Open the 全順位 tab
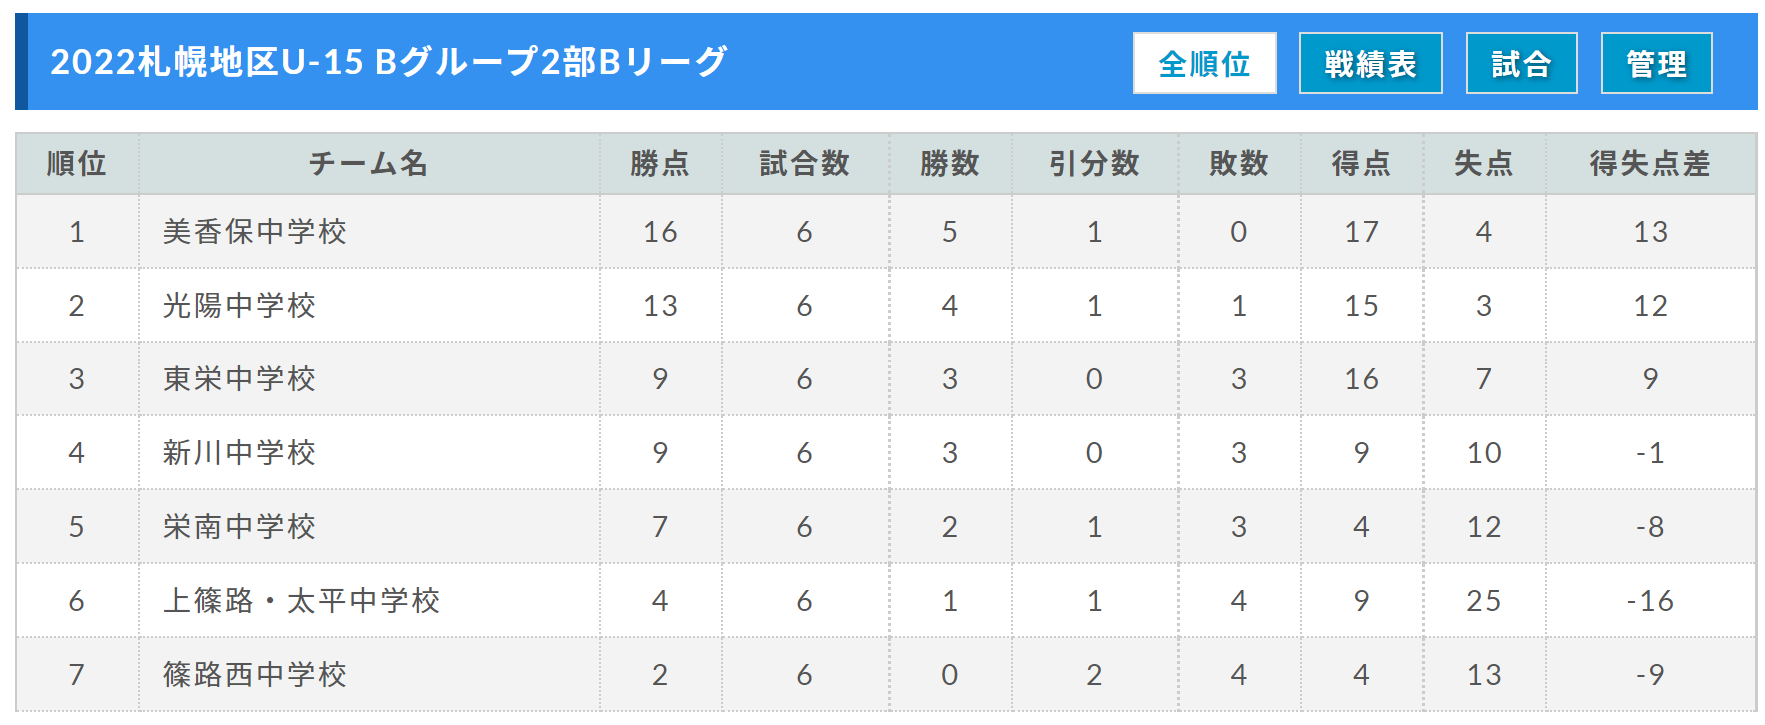The width and height of the screenshot is (1765, 725). point(1204,64)
